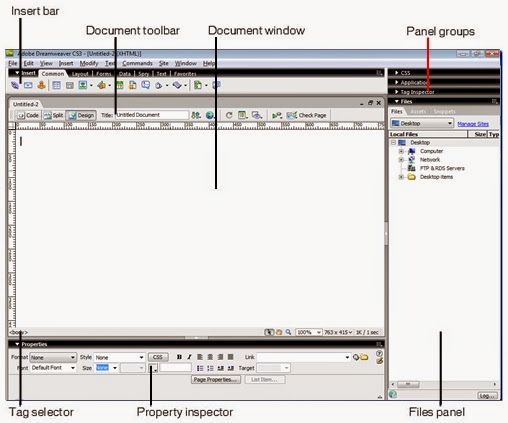This screenshot has height=423, width=508.
Task: Expand the Computer tree node
Action: (401, 151)
